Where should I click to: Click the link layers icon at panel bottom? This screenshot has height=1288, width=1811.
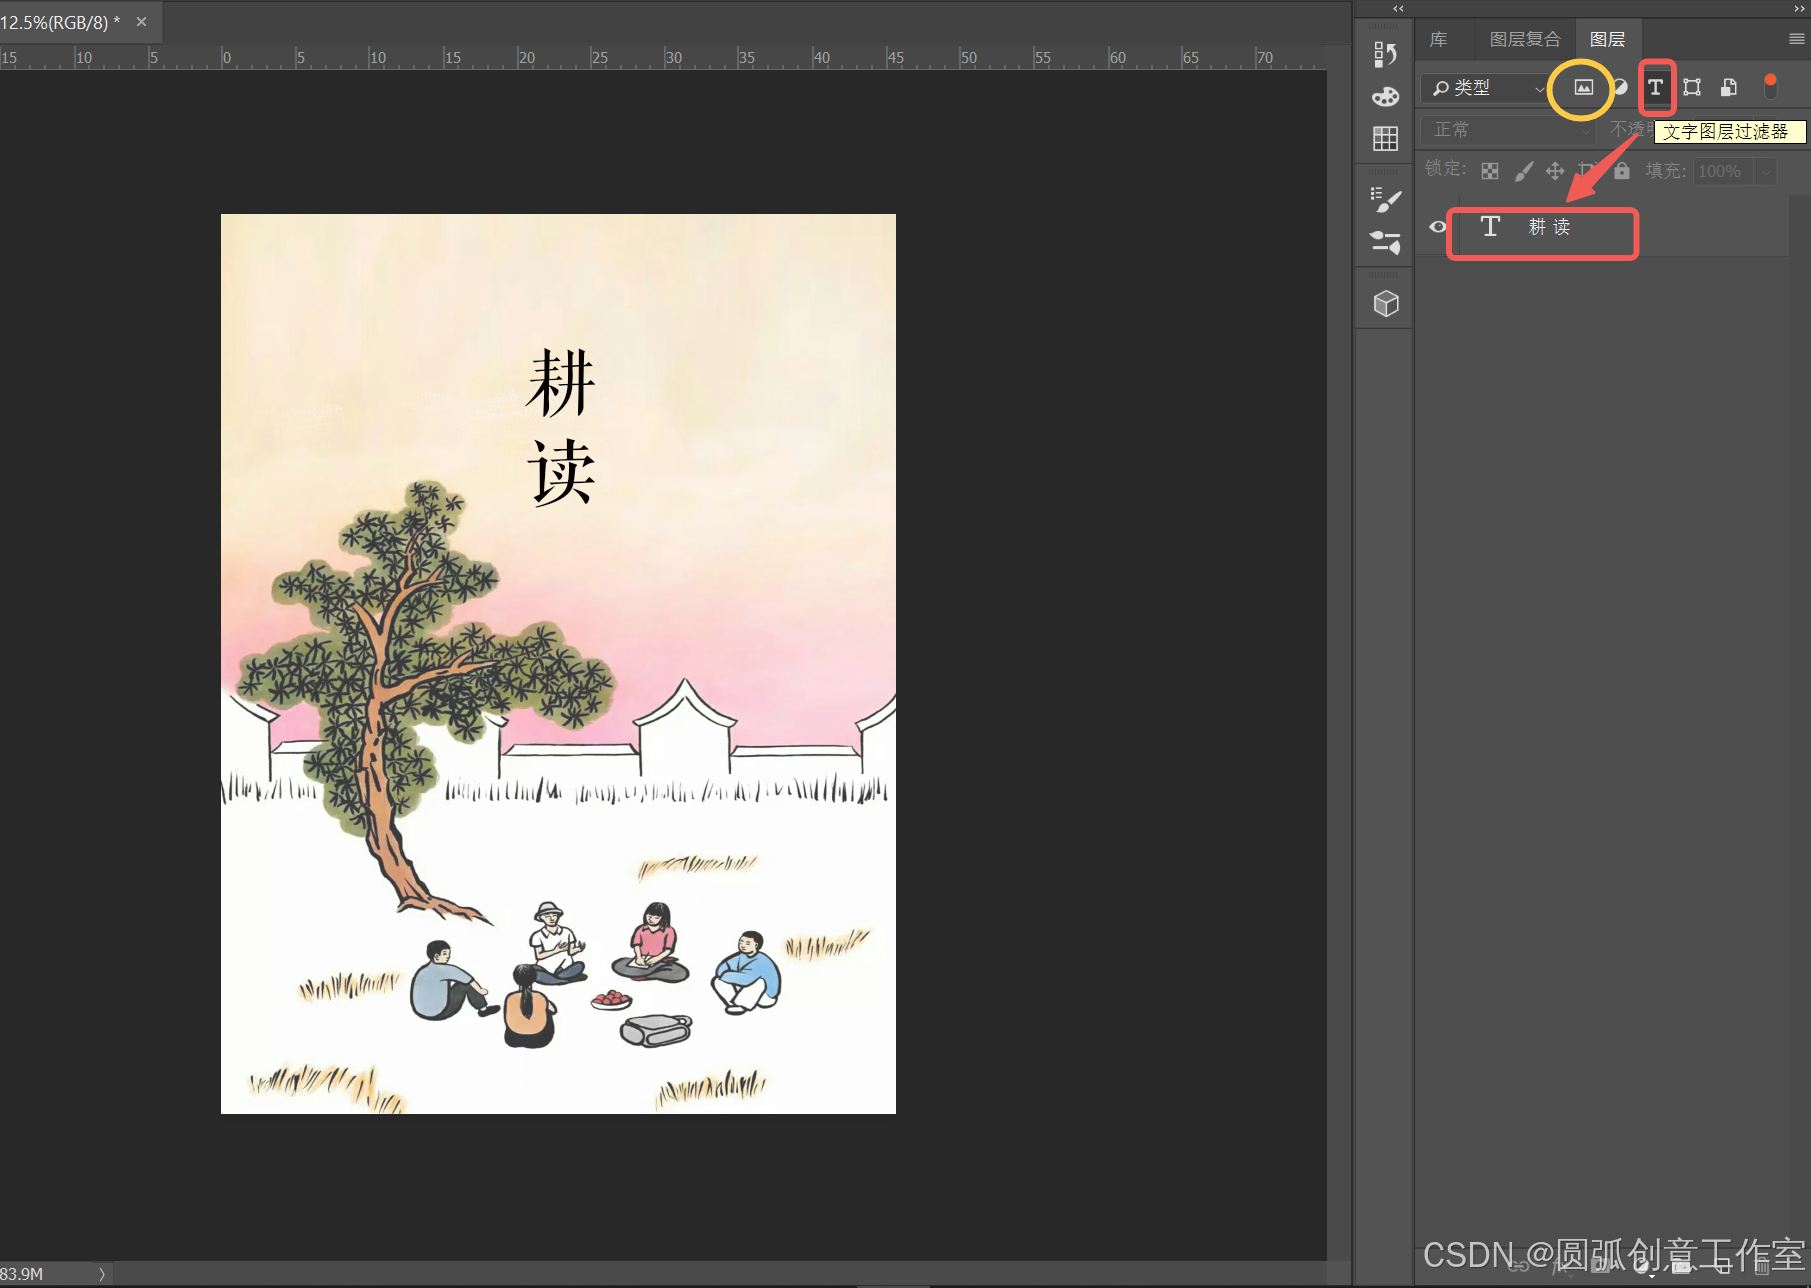1520,1266
